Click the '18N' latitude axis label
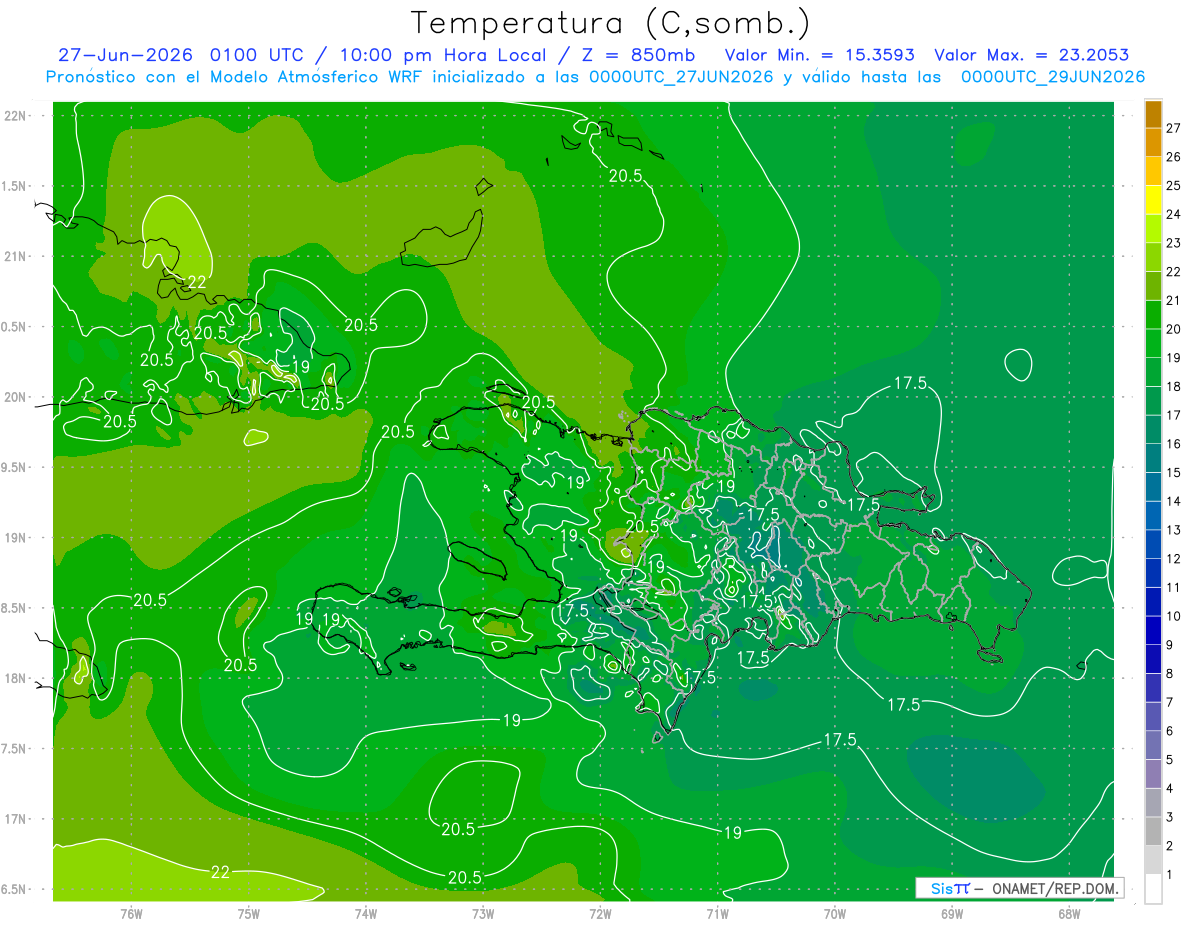This screenshot has width=1200, height=927. pos(14,678)
